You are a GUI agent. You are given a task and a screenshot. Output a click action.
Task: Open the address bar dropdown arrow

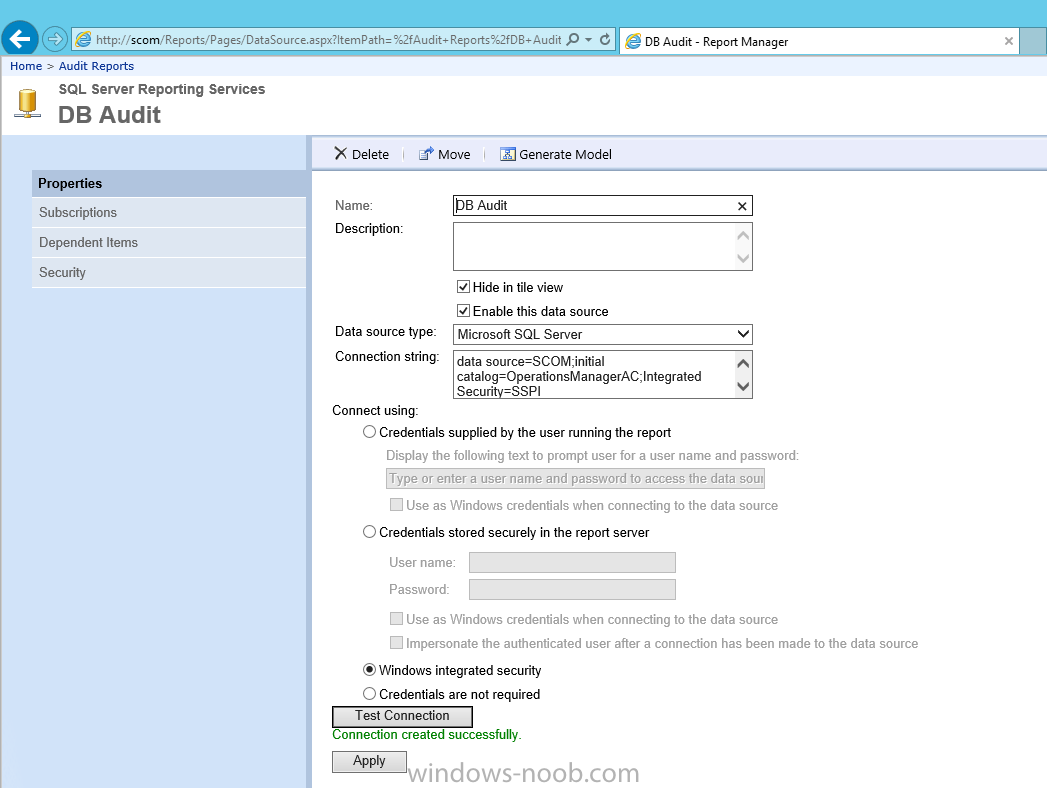(588, 40)
